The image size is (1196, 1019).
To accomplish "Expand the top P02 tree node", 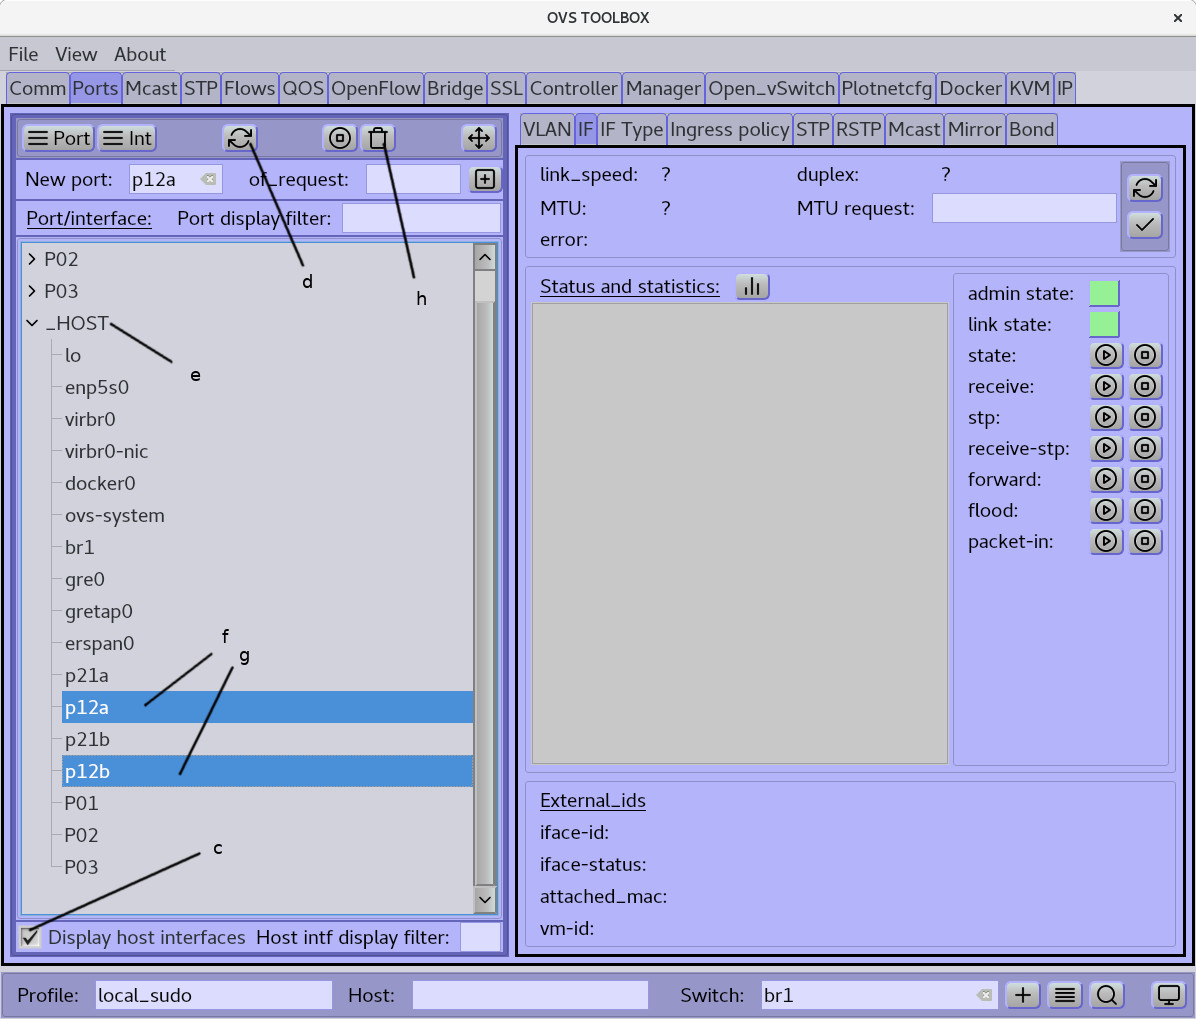I will [x=31, y=259].
